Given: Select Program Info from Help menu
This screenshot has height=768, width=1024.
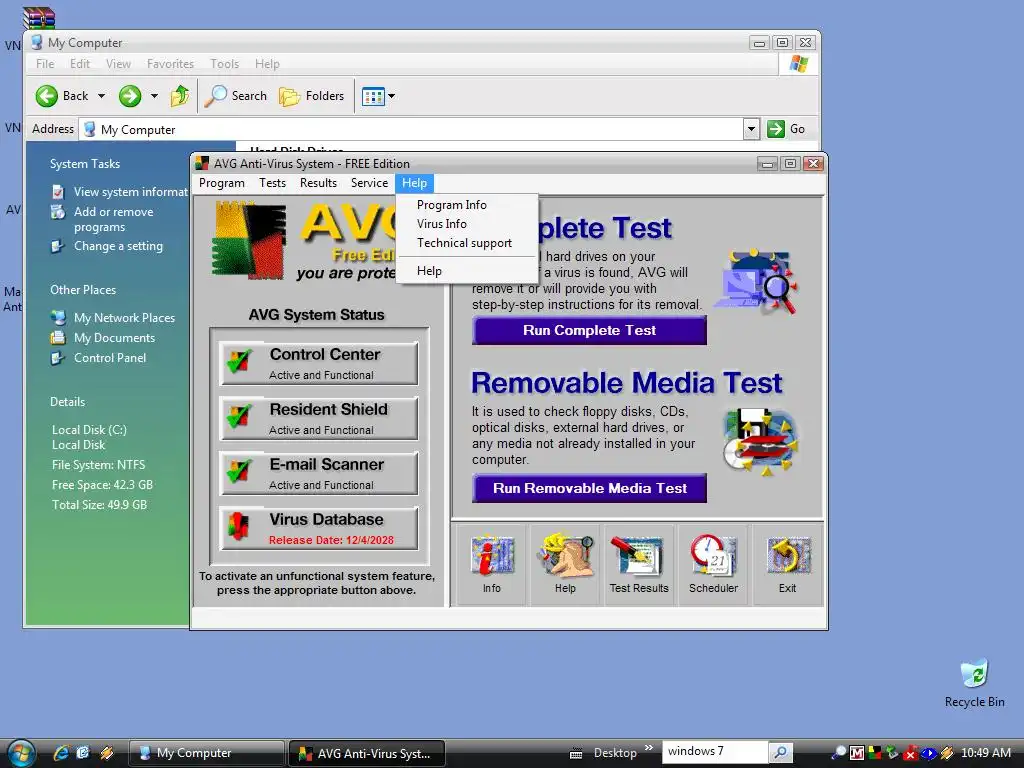Looking at the screenshot, I should [x=452, y=205].
